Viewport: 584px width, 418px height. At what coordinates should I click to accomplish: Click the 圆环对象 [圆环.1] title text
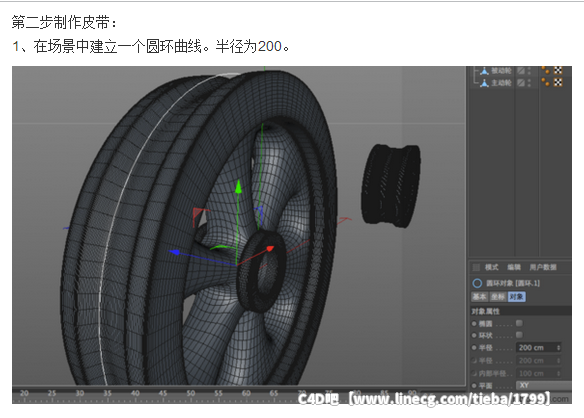(x=513, y=283)
